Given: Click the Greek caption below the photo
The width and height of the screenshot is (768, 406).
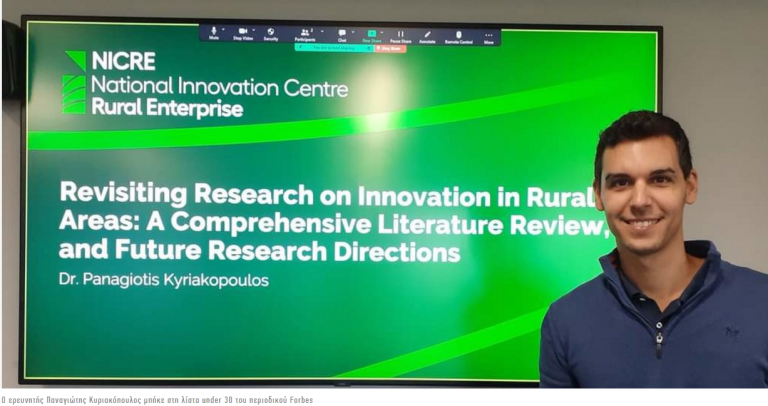Looking at the screenshot, I should [x=157, y=400].
